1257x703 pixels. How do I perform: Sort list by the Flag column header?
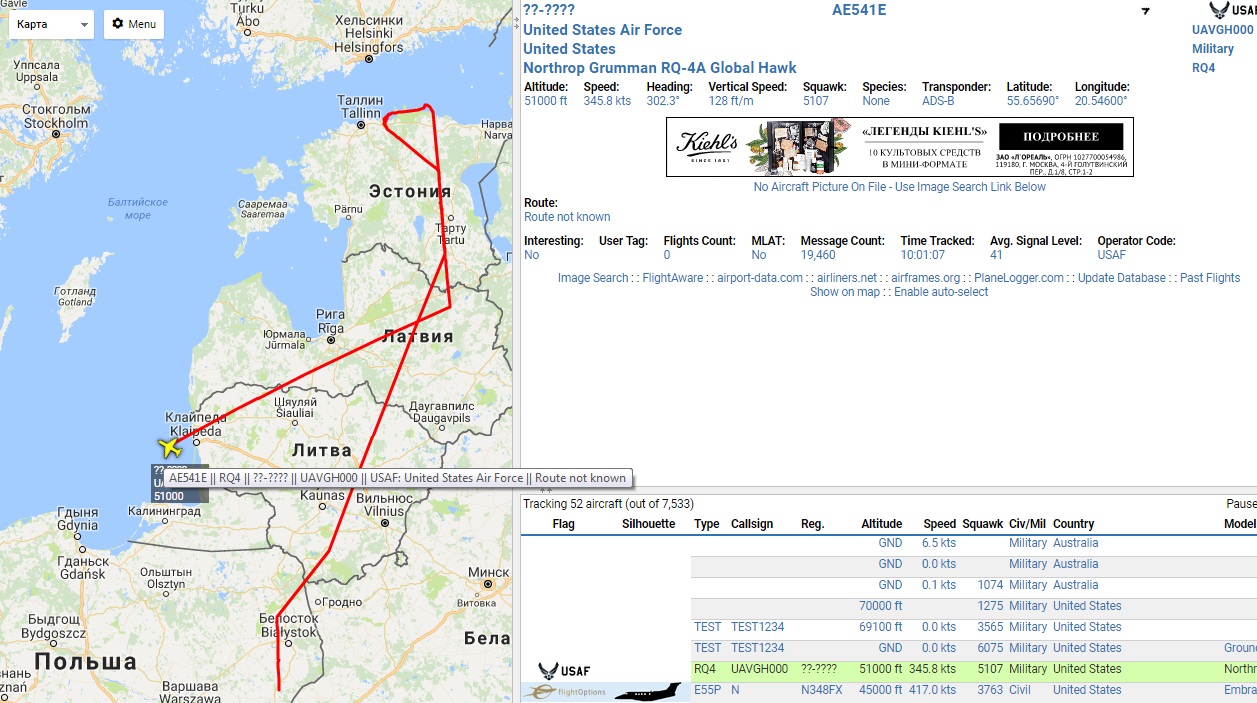coord(563,524)
